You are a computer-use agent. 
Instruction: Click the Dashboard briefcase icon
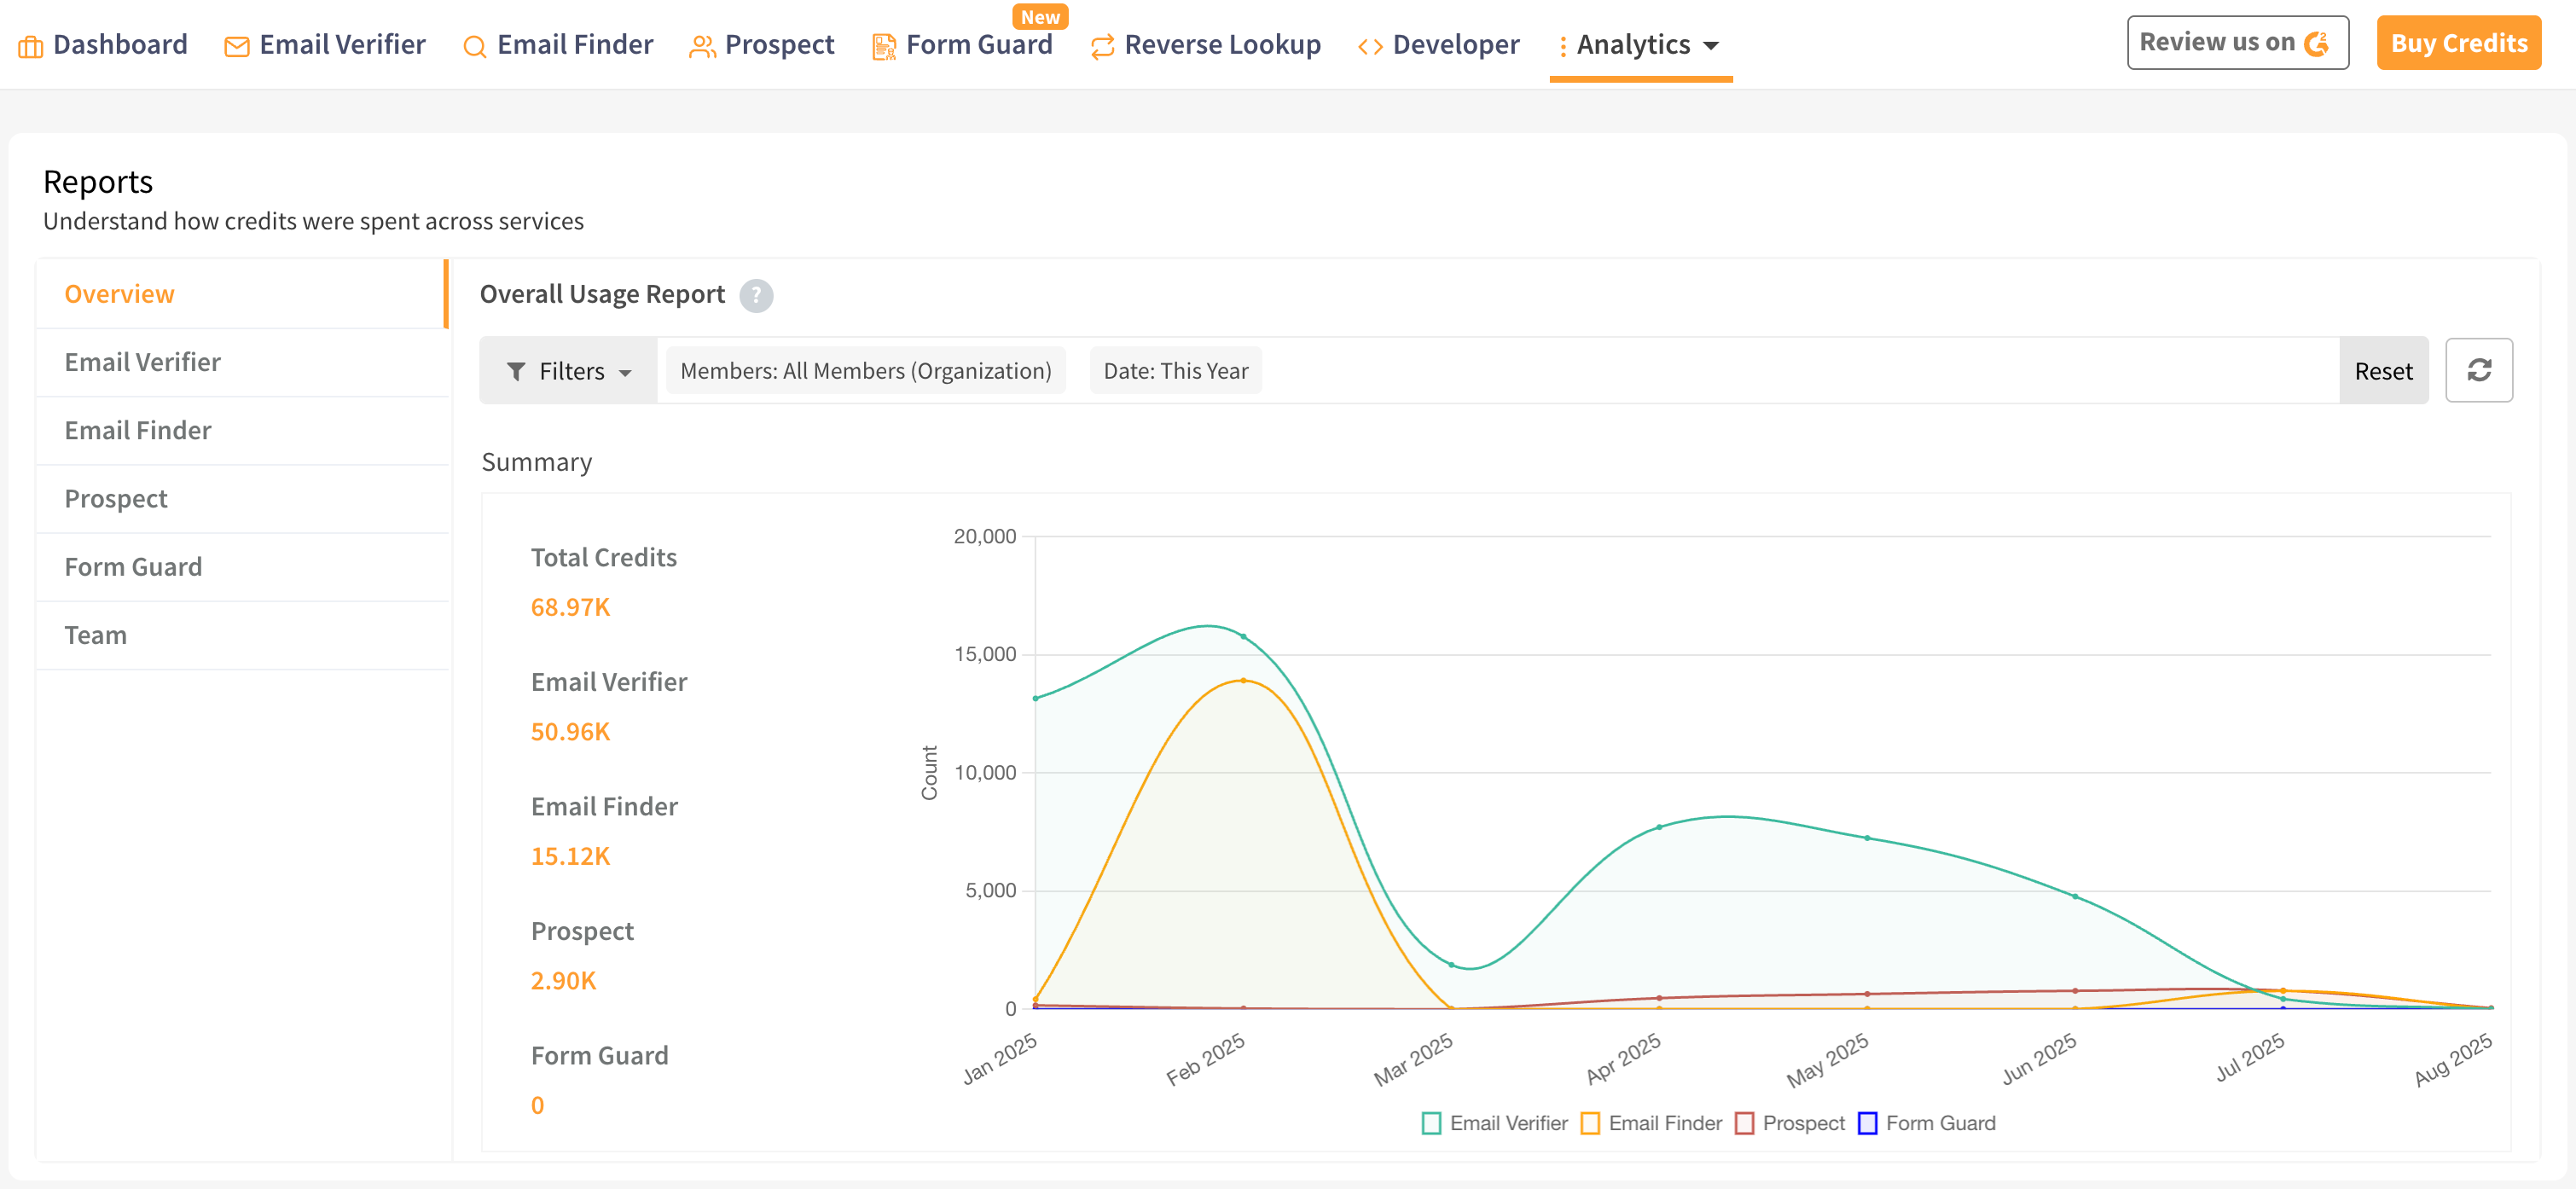[31, 46]
